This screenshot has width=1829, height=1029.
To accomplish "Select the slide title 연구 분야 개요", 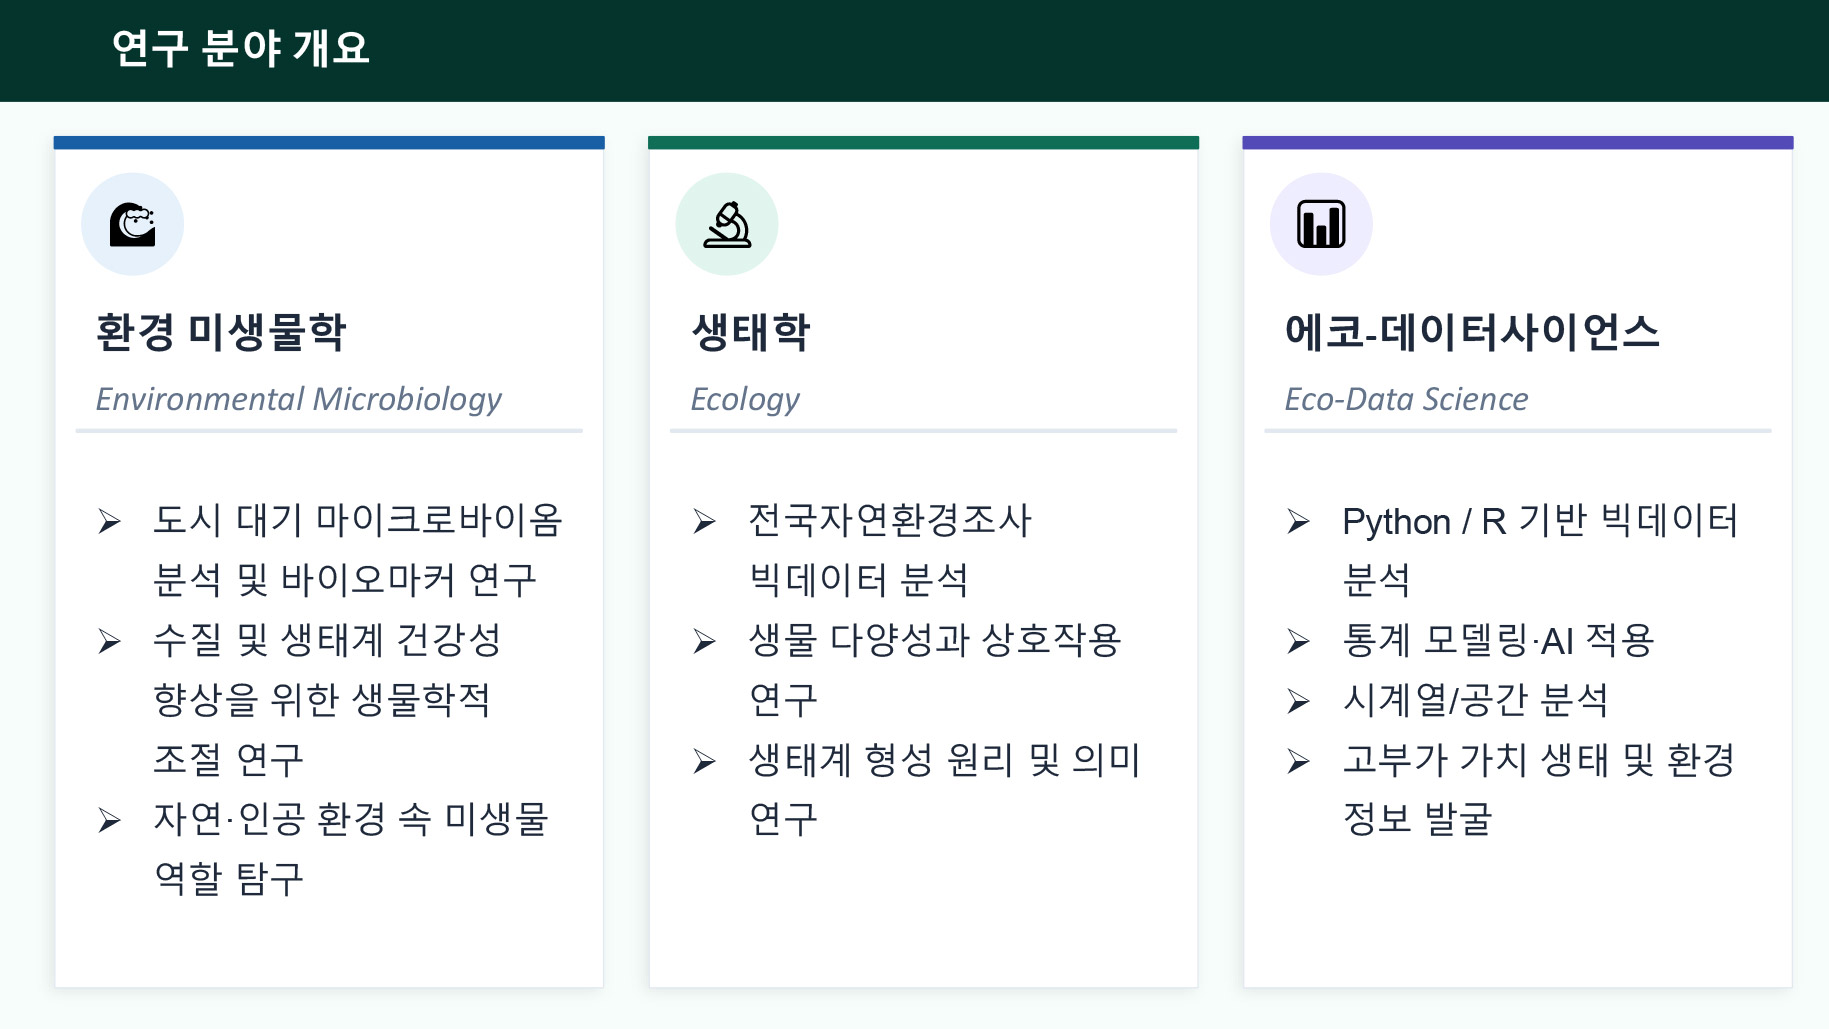I will pos(241,48).
